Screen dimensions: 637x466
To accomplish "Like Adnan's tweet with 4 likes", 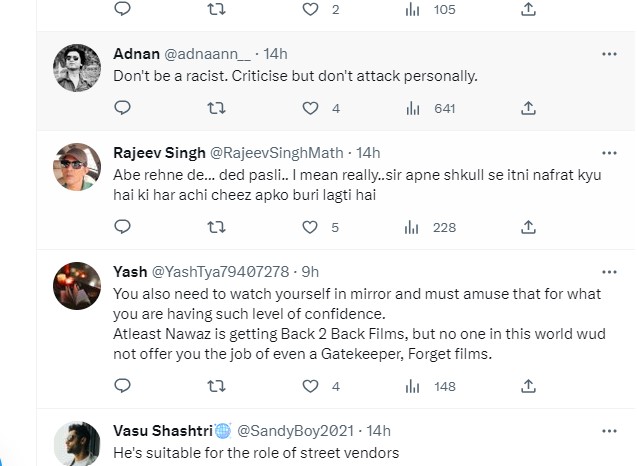I will point(310,108).
